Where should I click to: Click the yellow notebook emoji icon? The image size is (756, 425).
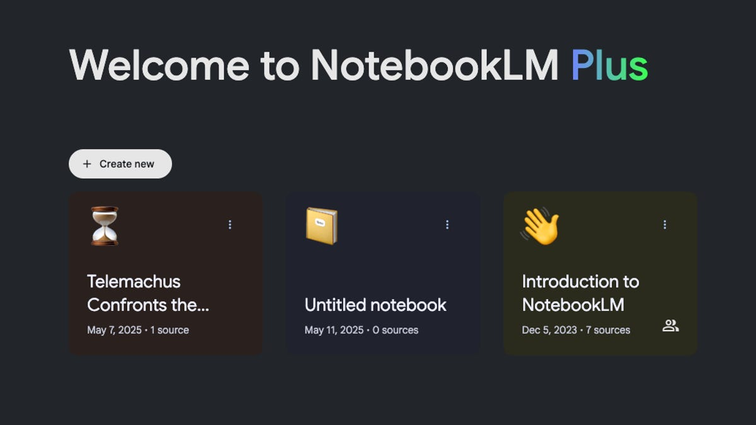[322, 226]
